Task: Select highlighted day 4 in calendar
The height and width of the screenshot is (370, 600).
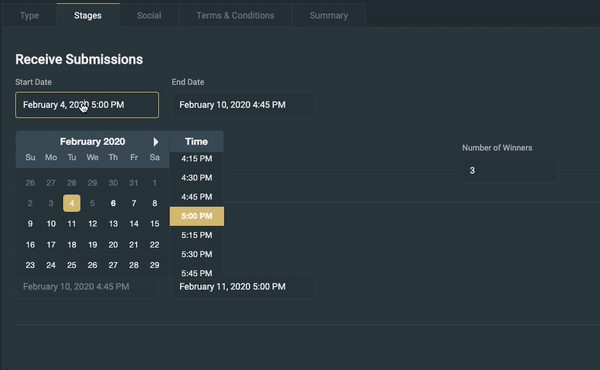Action: 72,203
